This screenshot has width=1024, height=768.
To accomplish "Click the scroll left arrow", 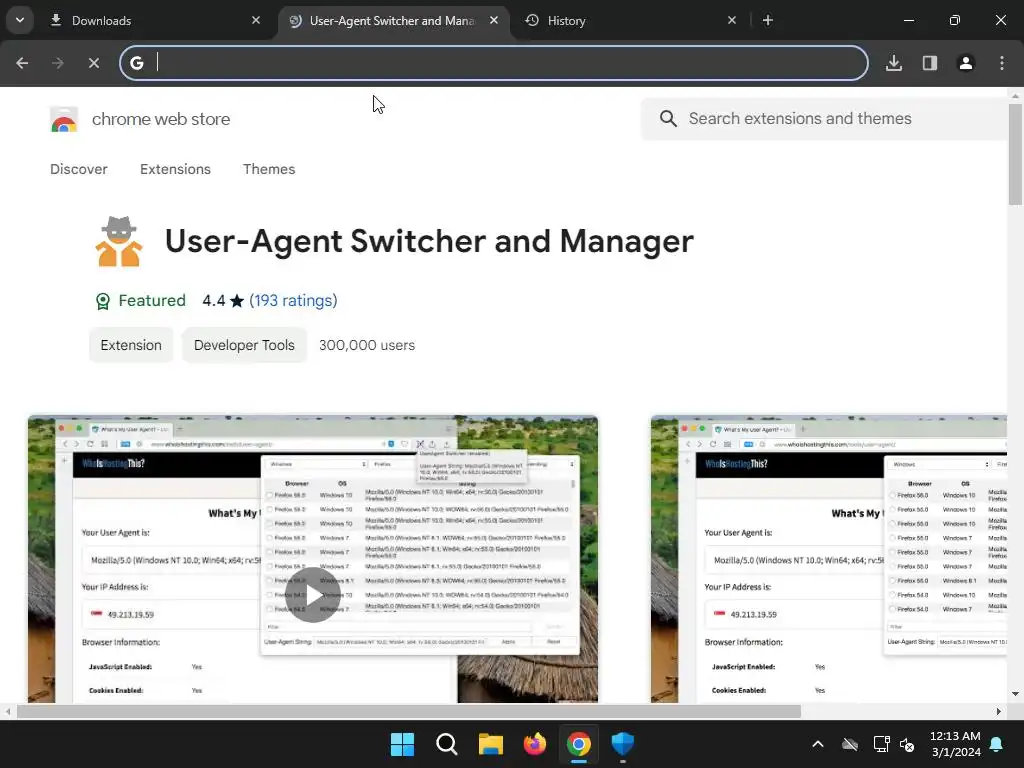I will pos(8,711).
